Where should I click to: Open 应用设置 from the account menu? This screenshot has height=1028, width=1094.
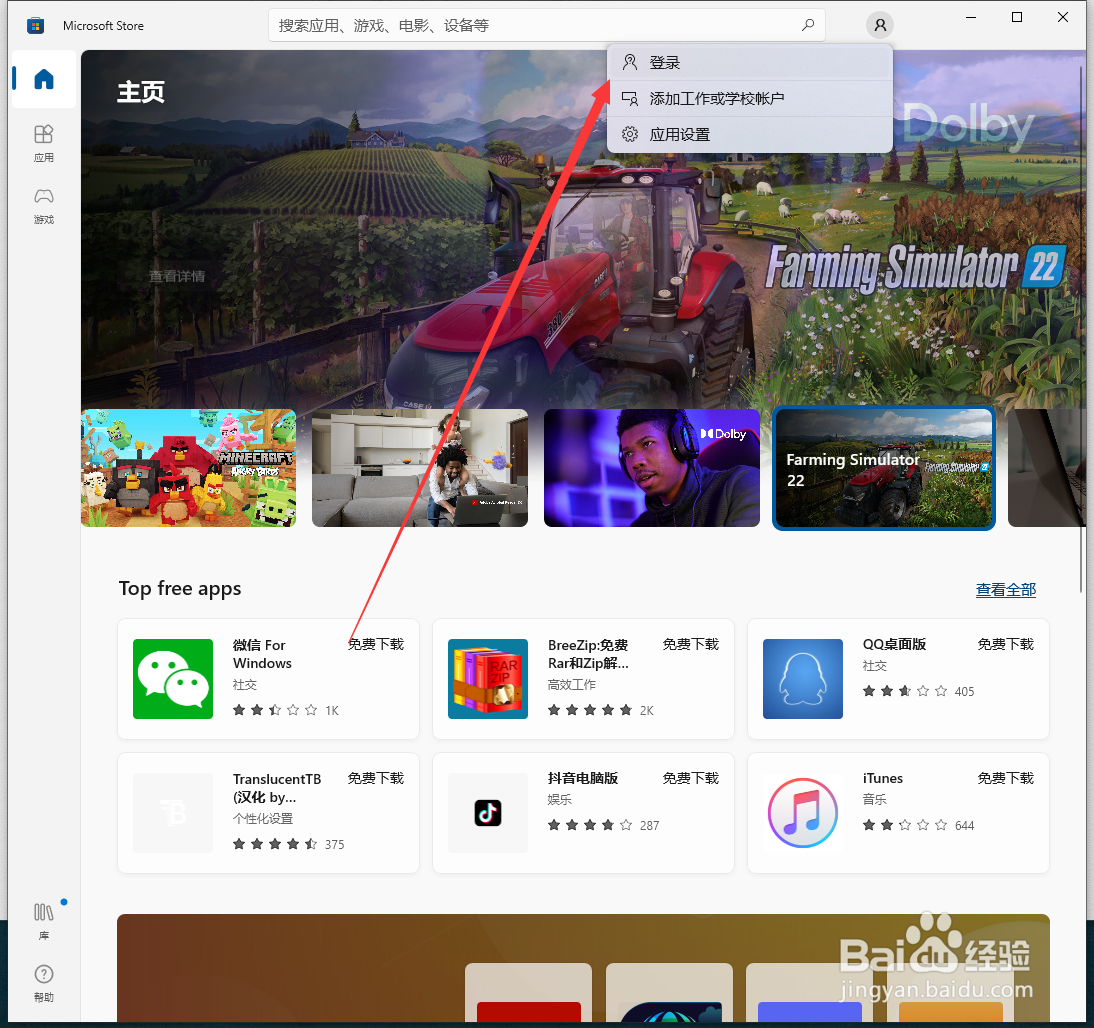tap(750, 134)
